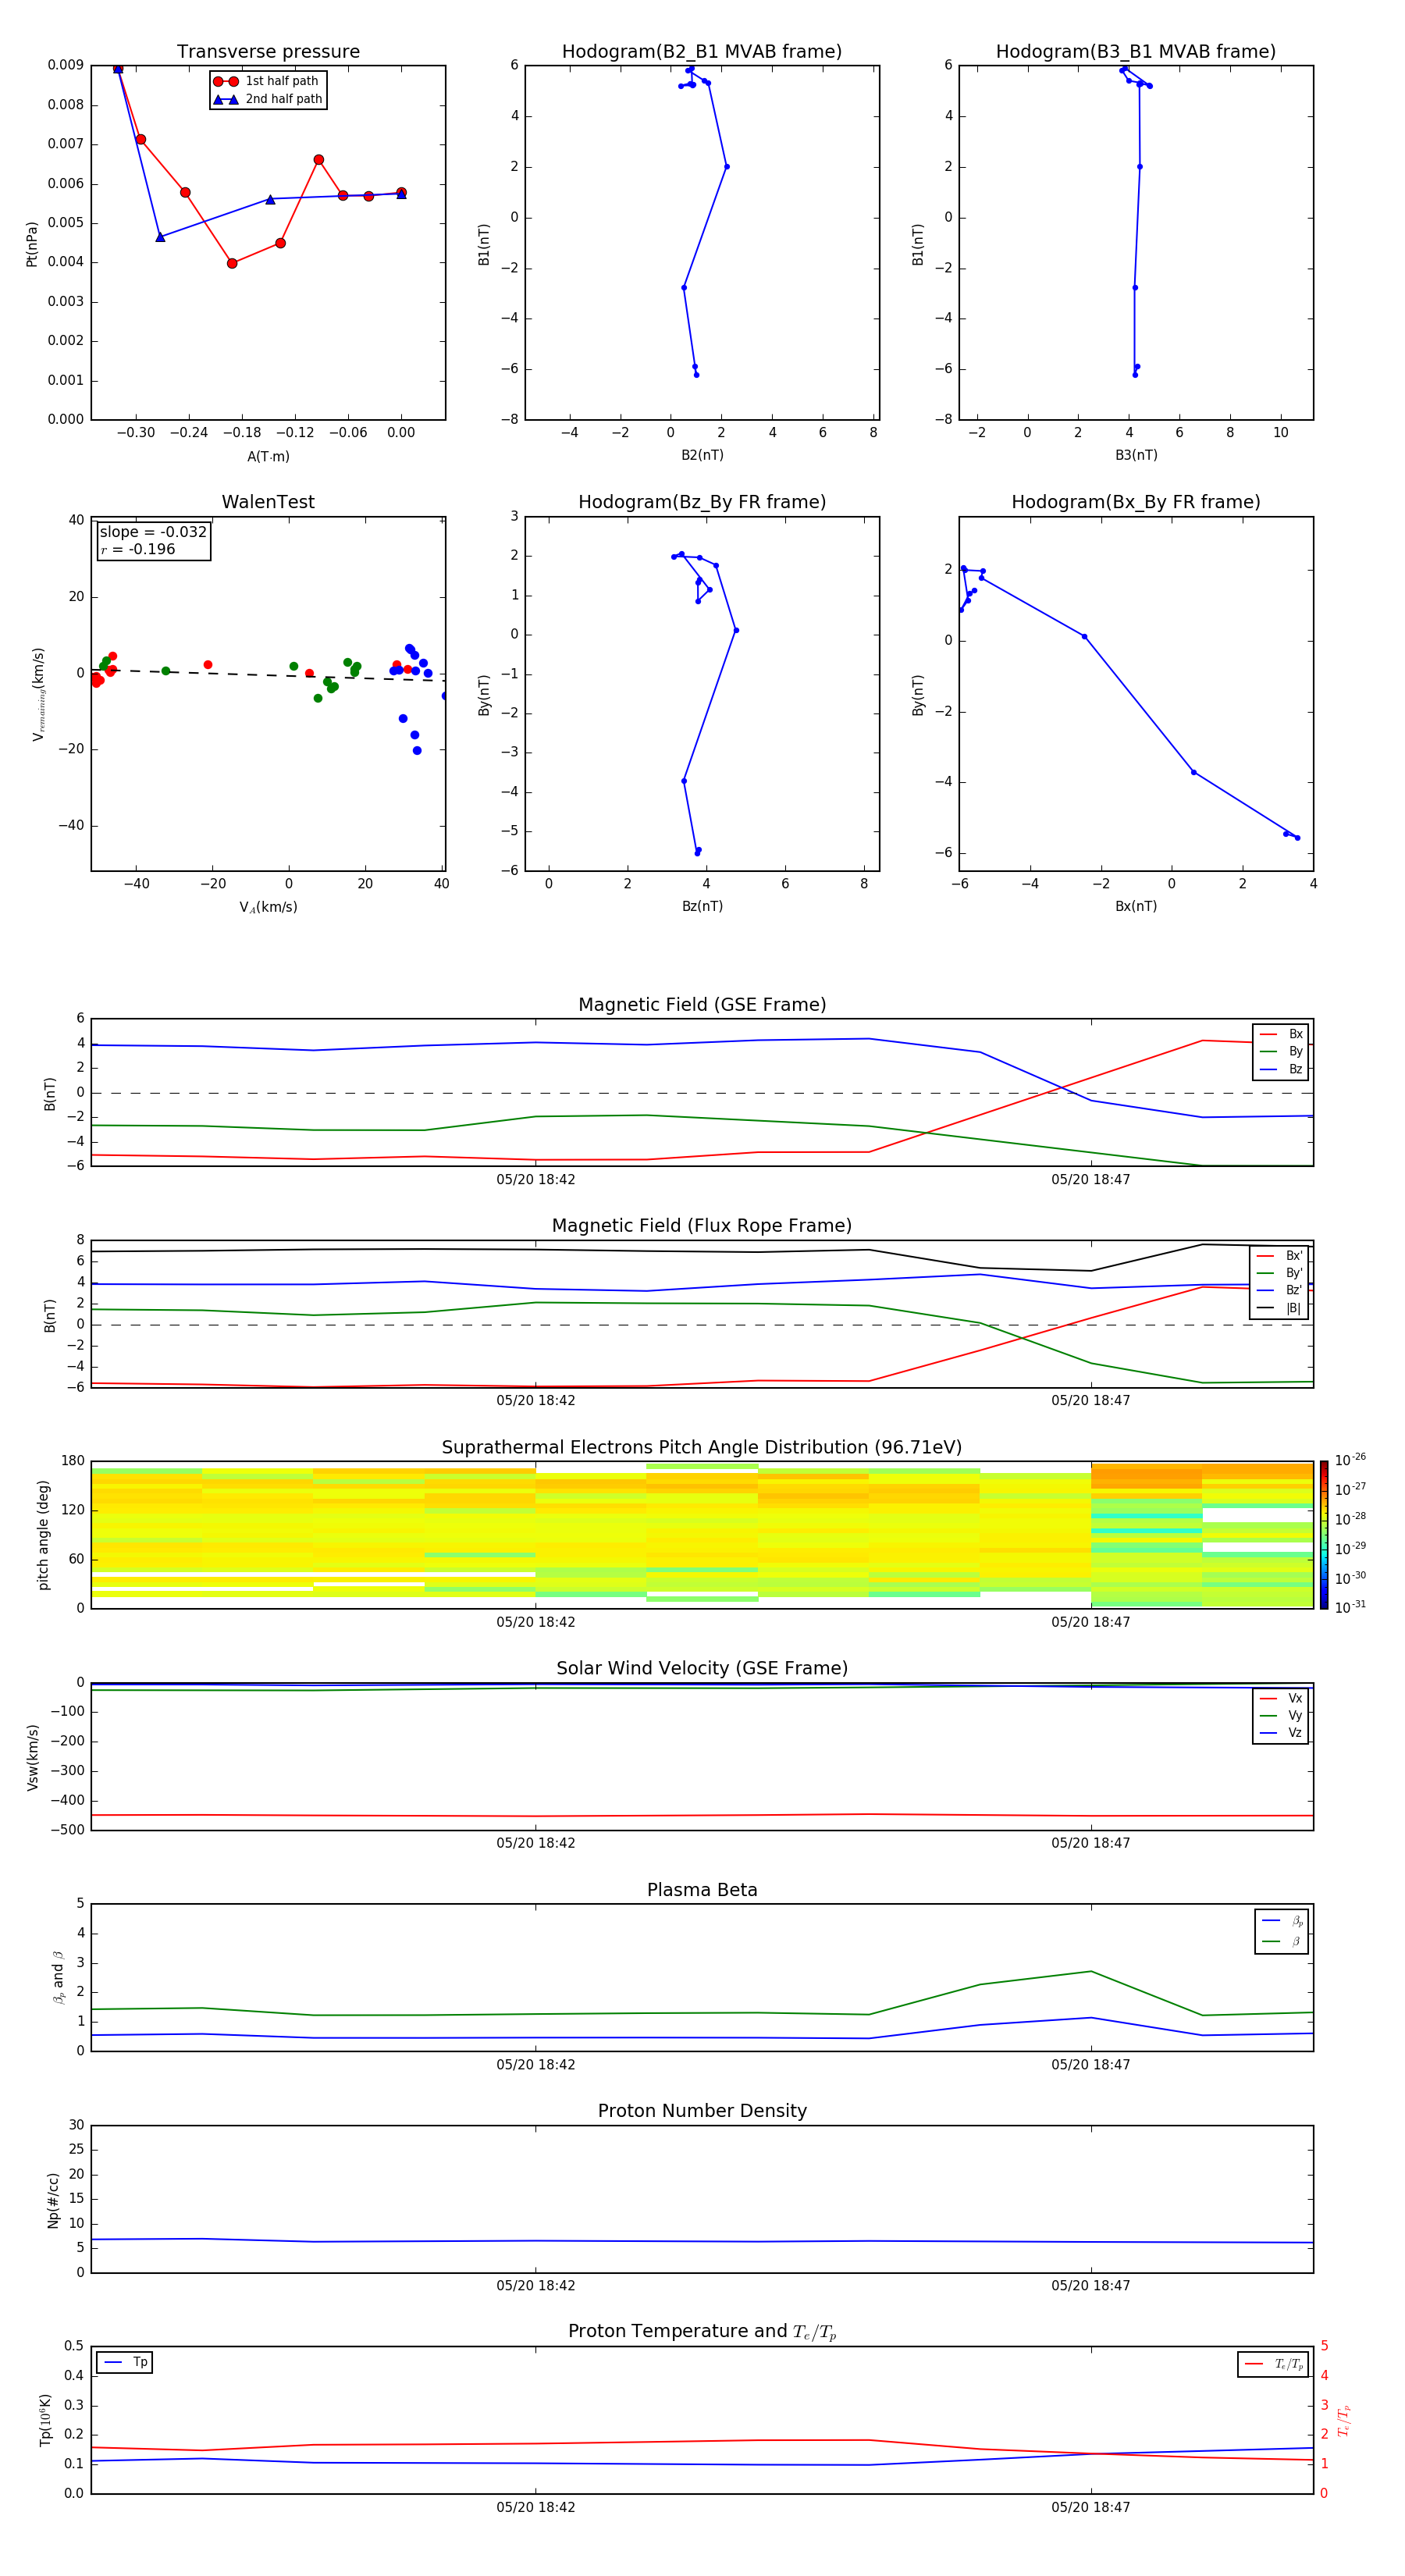
Task: Click '05/20 18:42' tick under Plasma Beta
Action: 536,2064
